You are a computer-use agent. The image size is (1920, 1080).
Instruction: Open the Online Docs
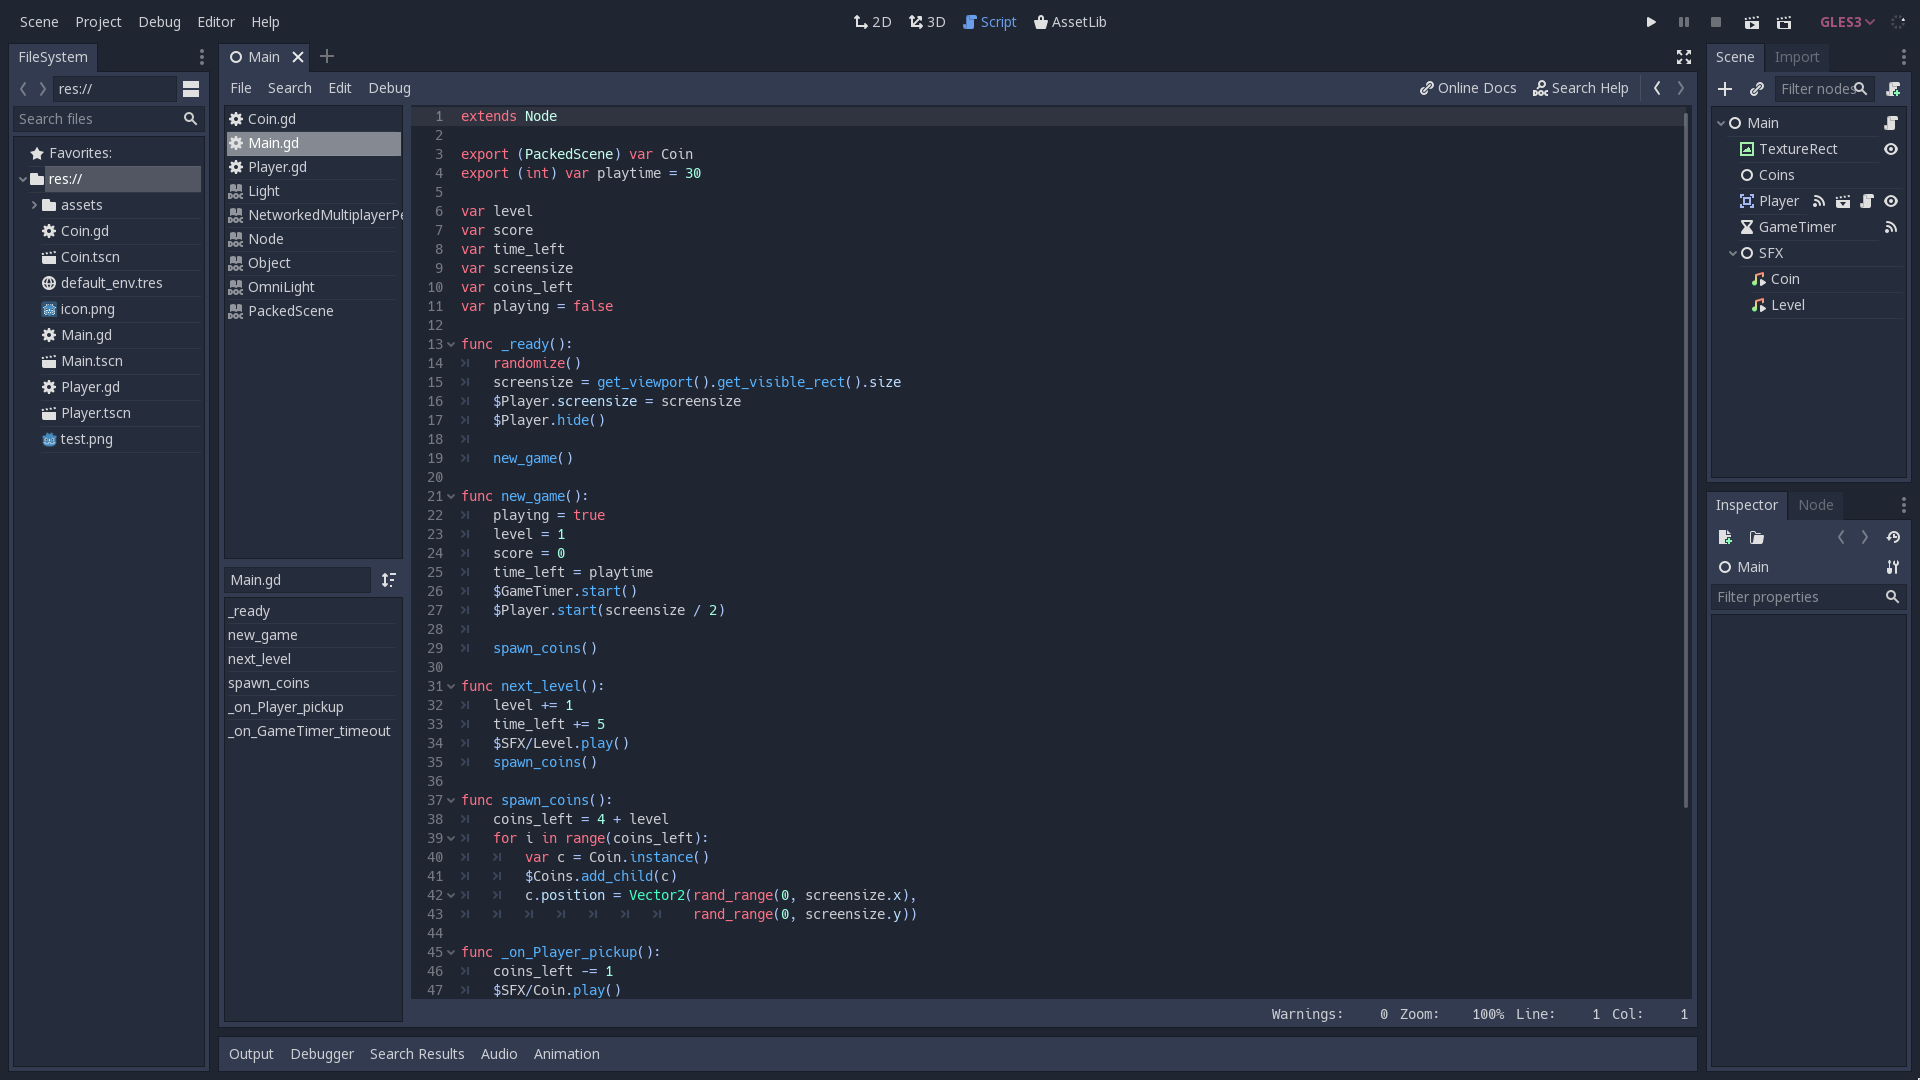click(x=1467, y=88)
